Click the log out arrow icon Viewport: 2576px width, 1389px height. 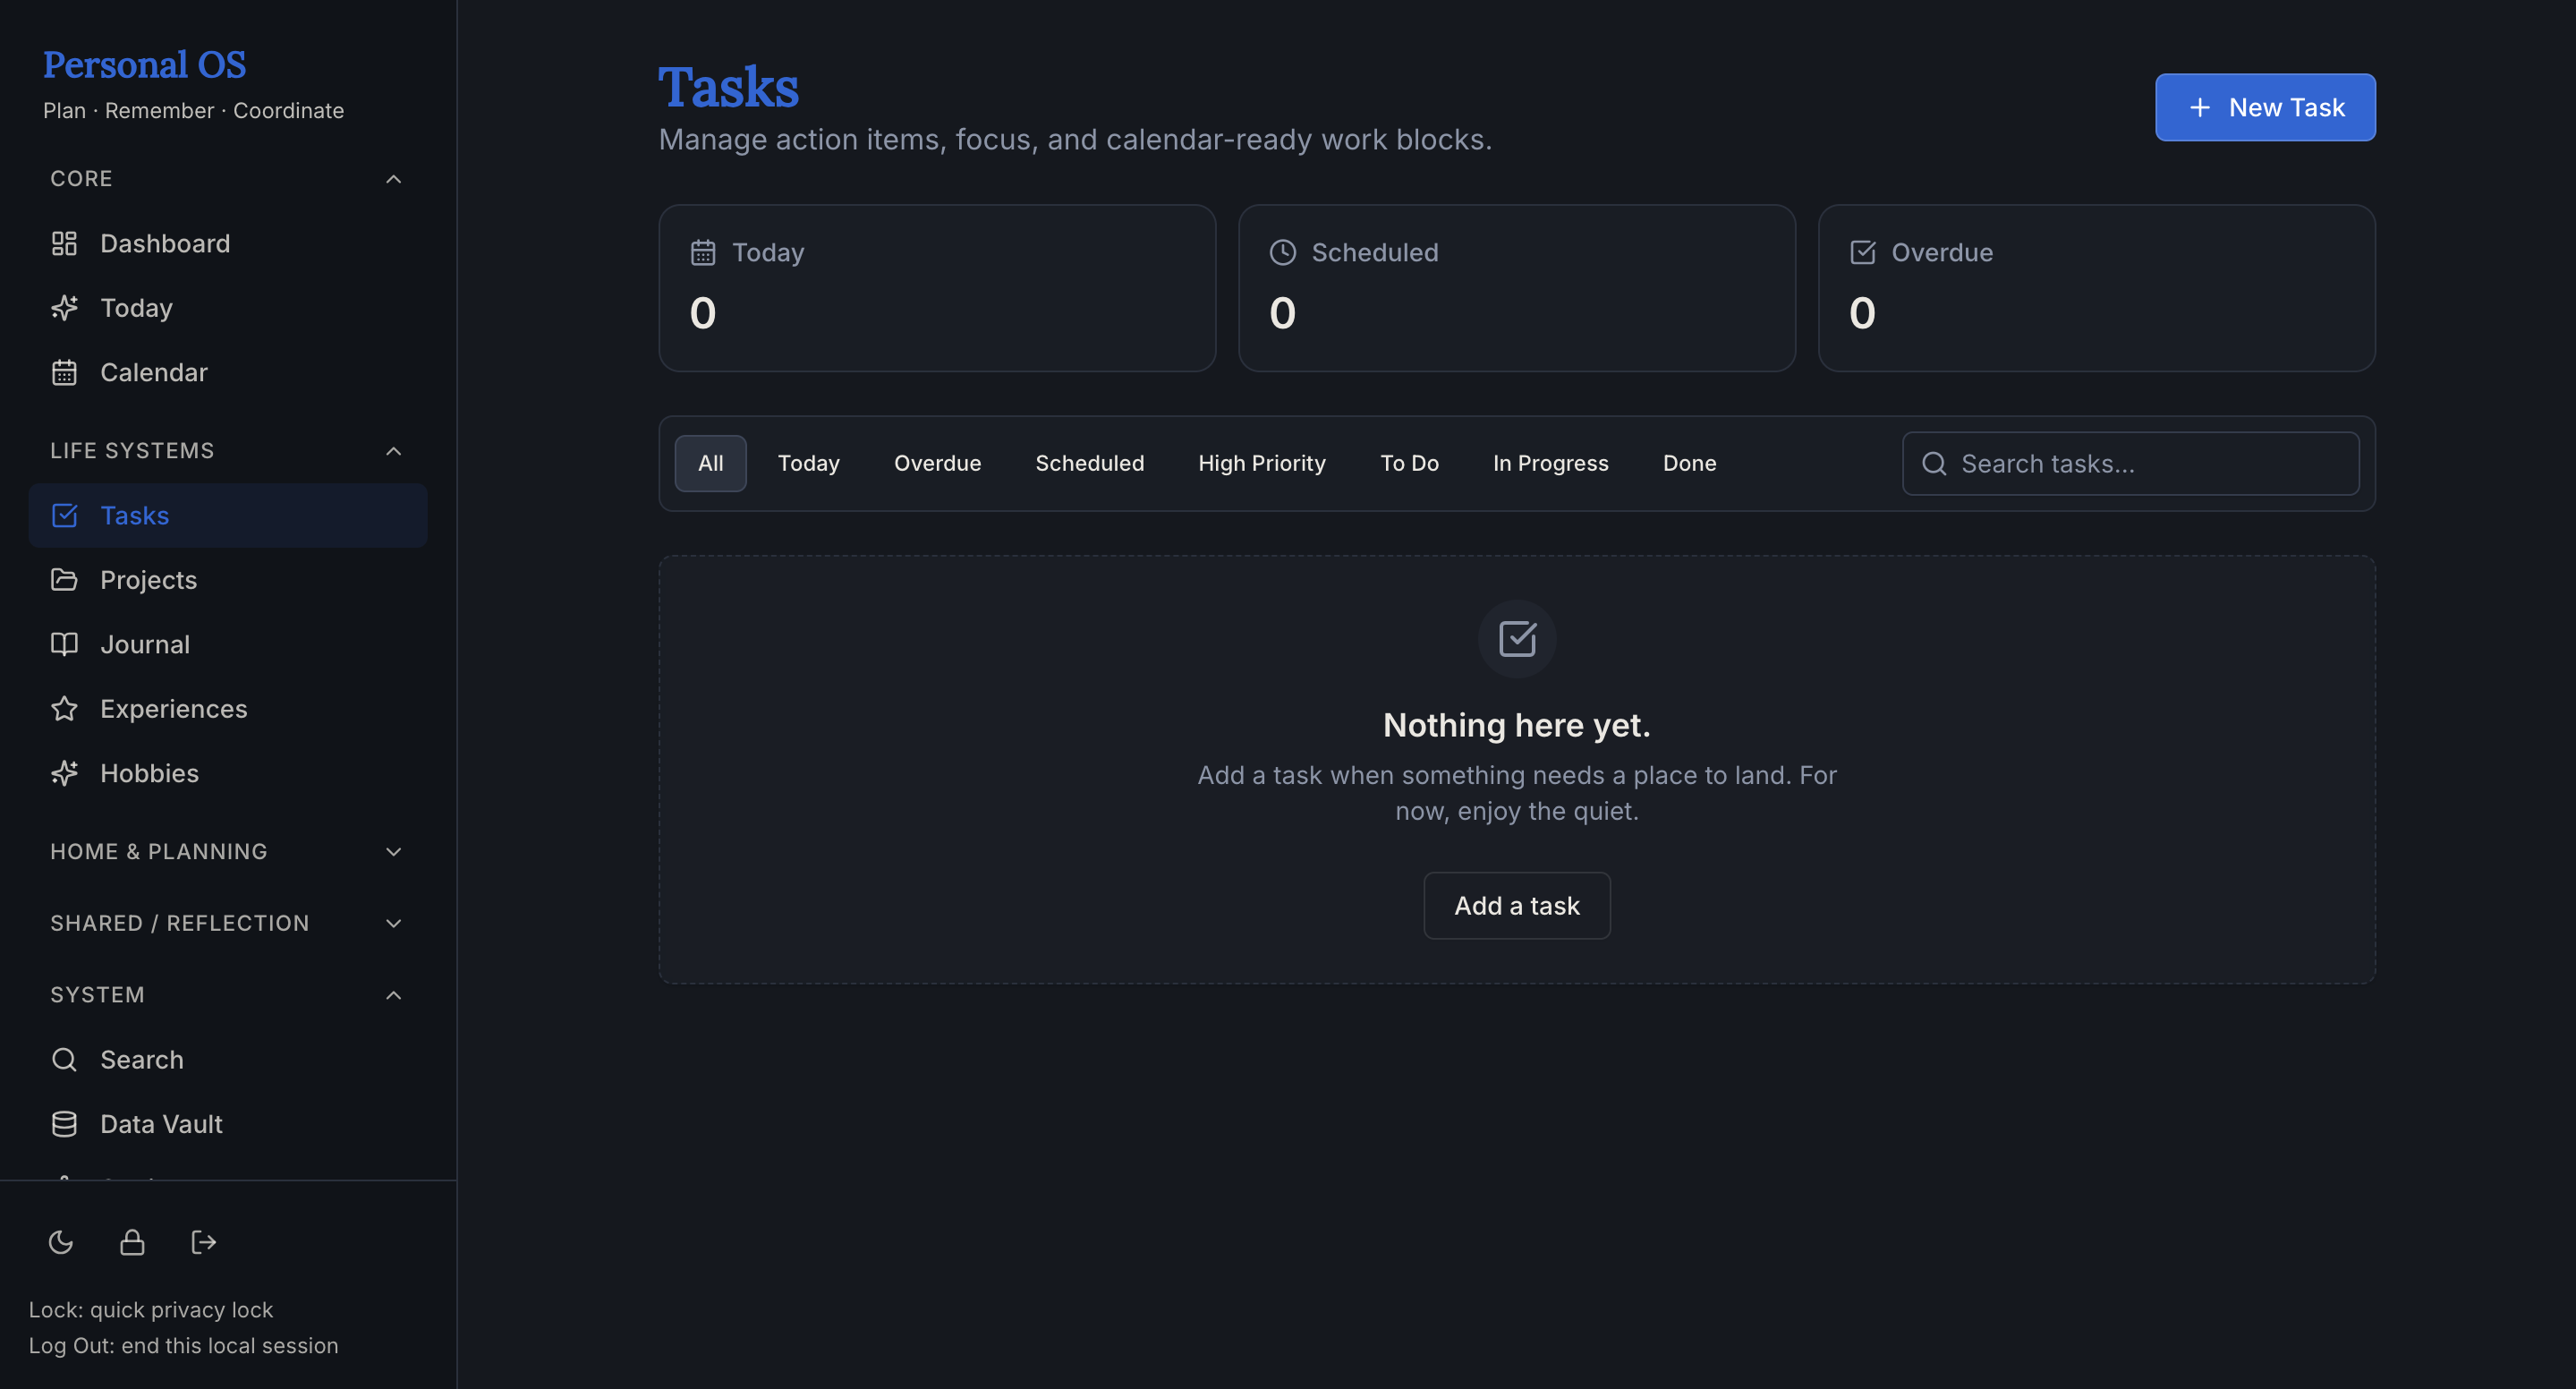[204, 1242]
